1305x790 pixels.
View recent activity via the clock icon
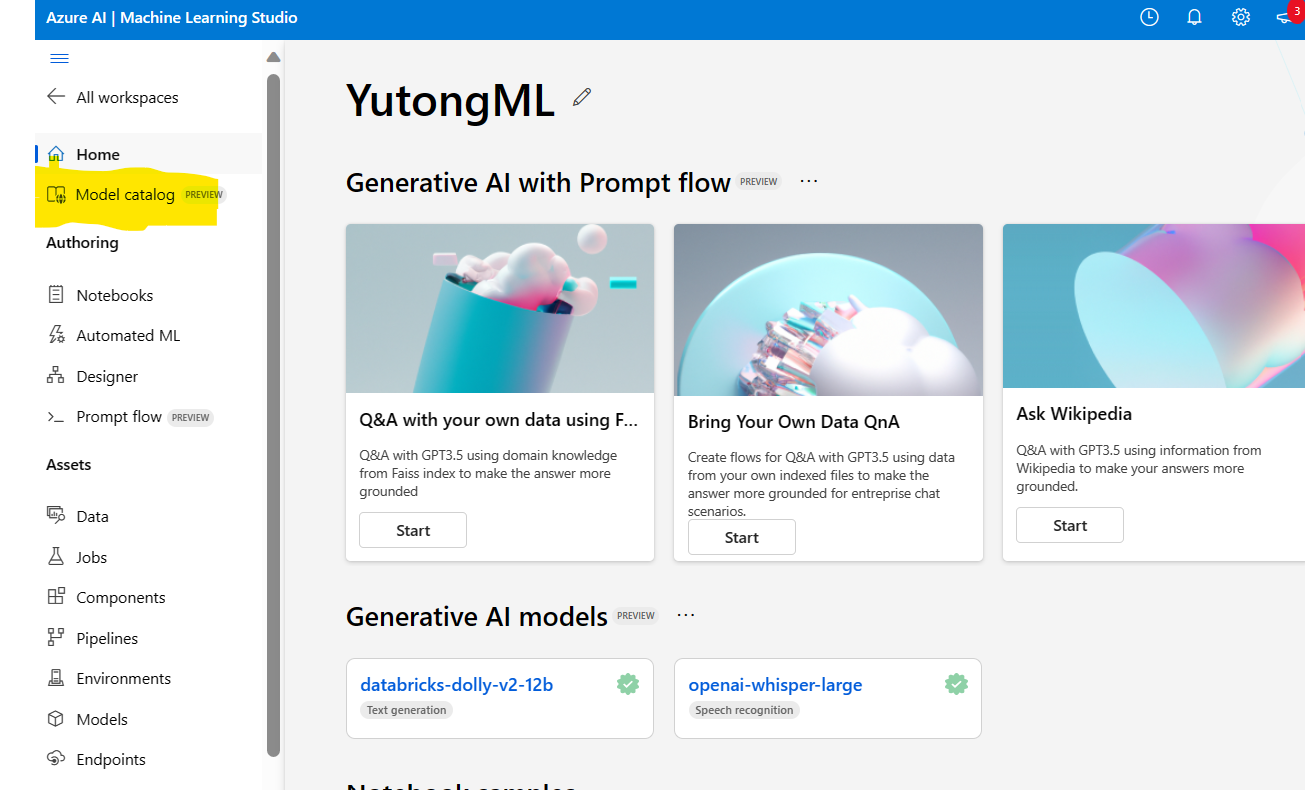point(1148,17)
